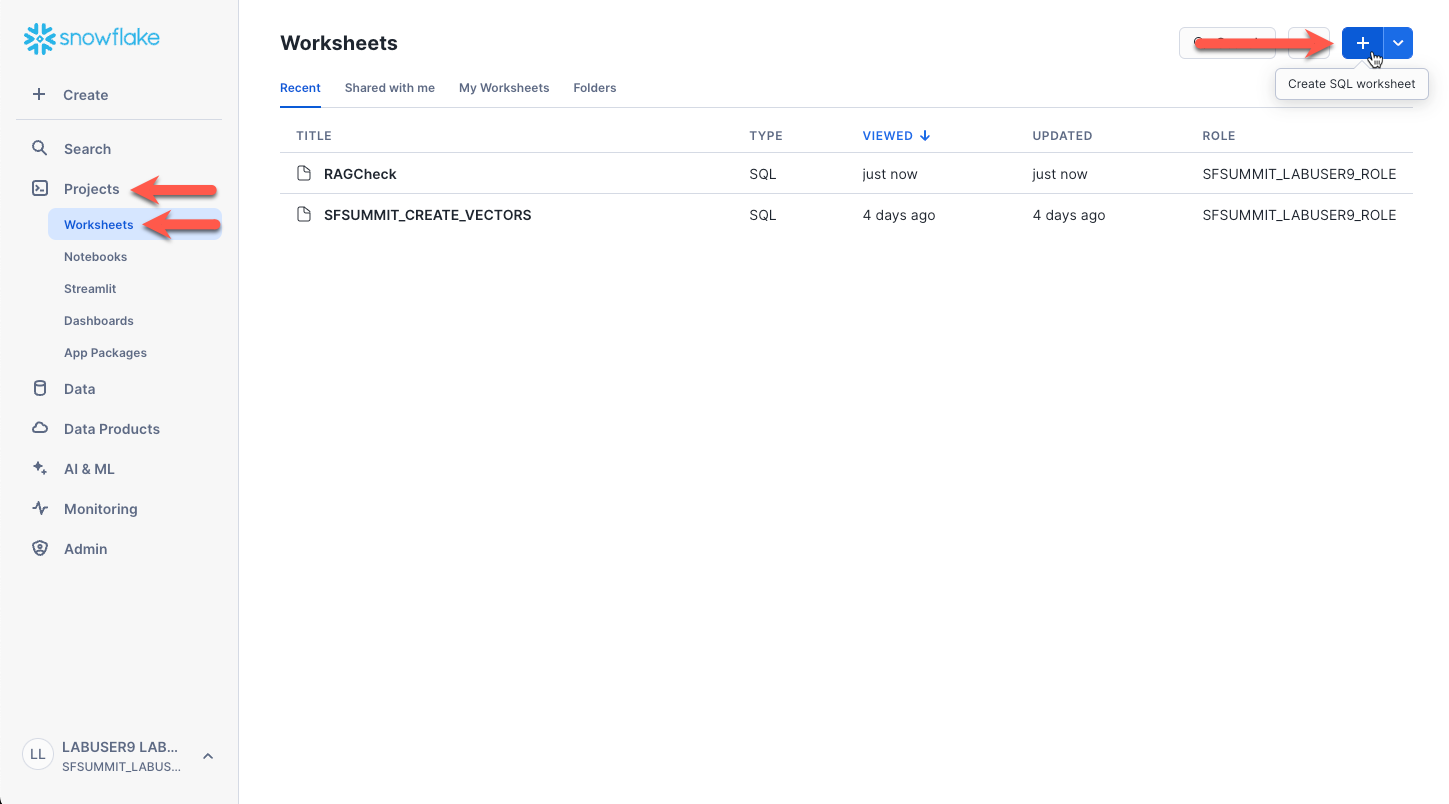
Task: Click the Projects terminal icon
Action: [40, 189]
